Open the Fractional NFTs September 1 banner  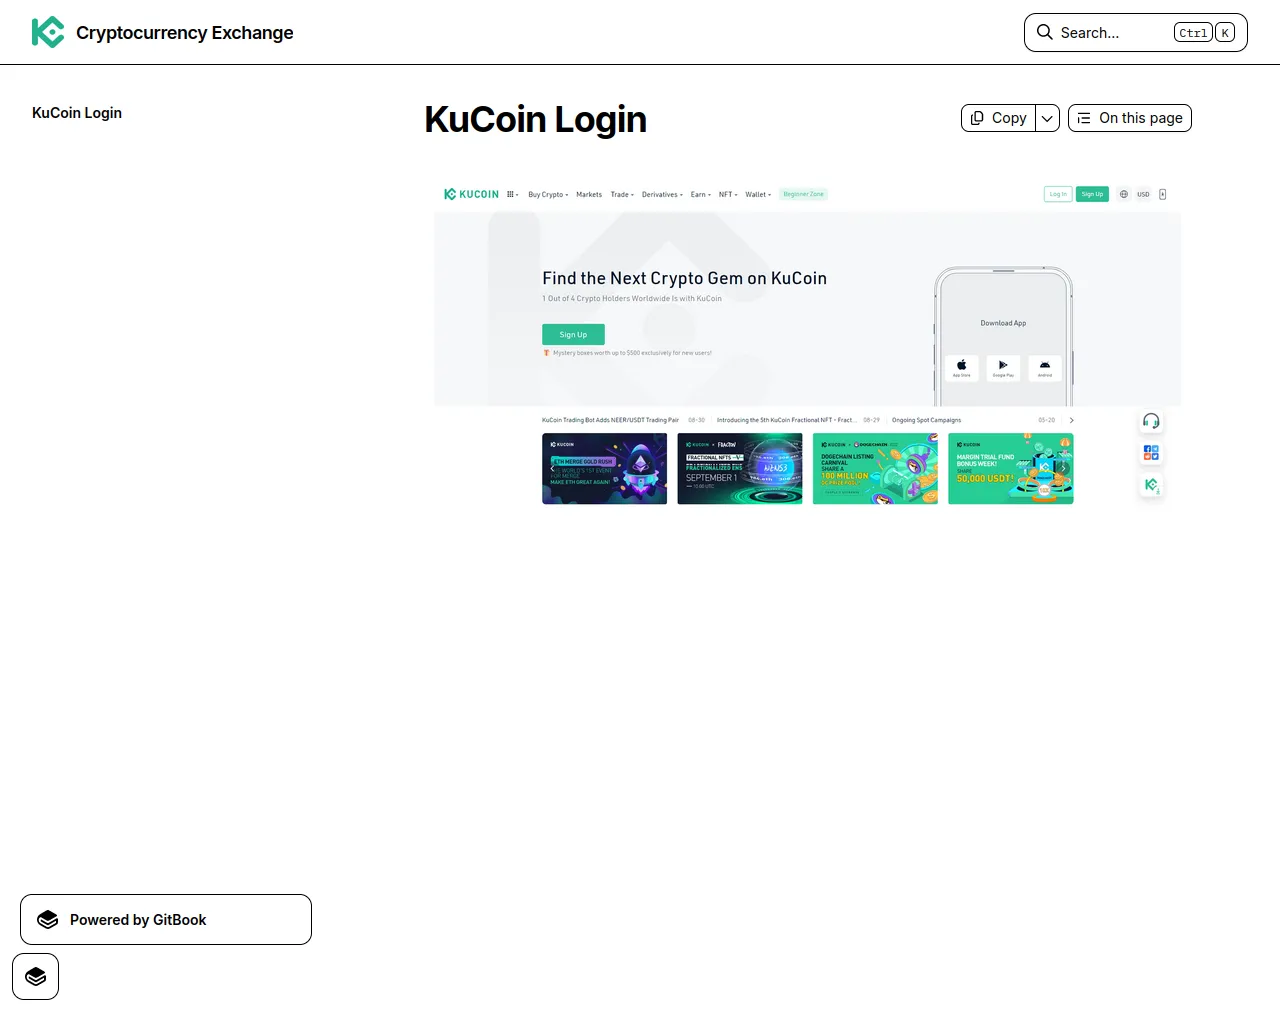pyautogui.click(x=740, y=469)
